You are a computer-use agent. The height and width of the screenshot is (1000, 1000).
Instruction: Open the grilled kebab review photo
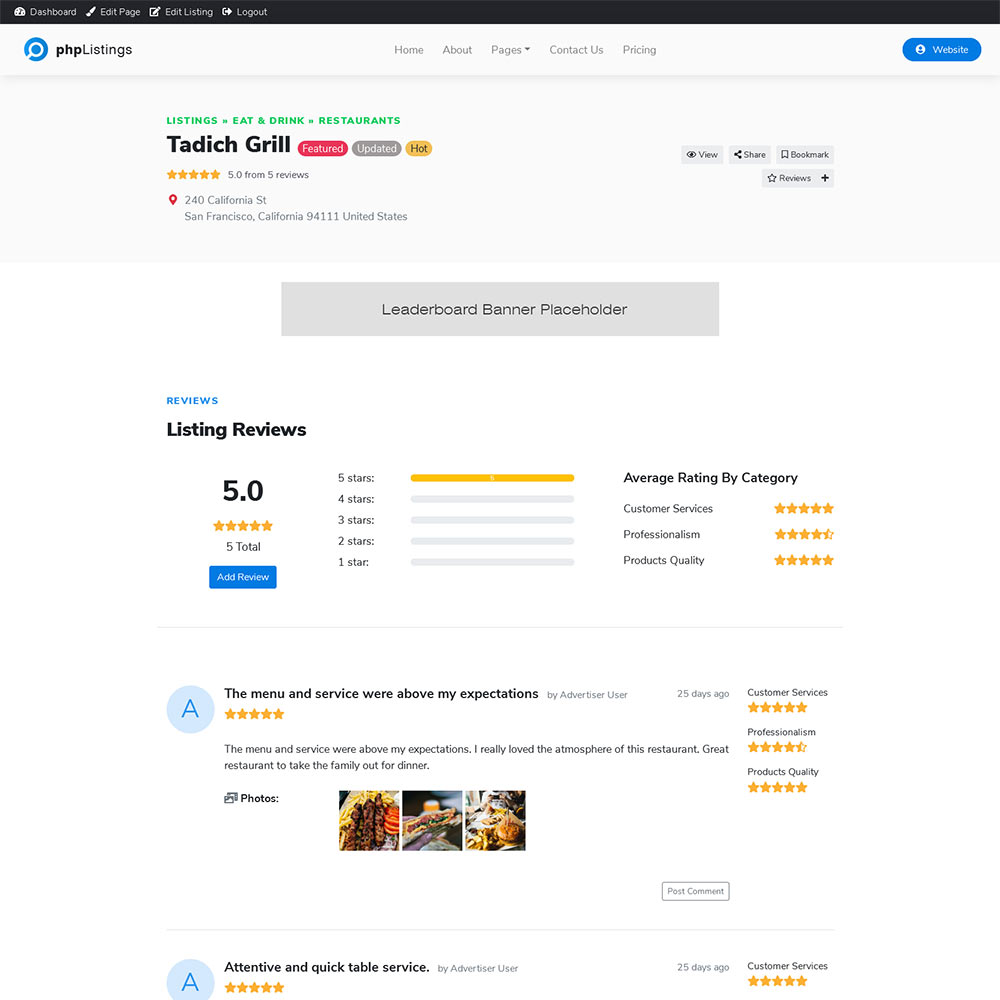click(x=369, y=820)
